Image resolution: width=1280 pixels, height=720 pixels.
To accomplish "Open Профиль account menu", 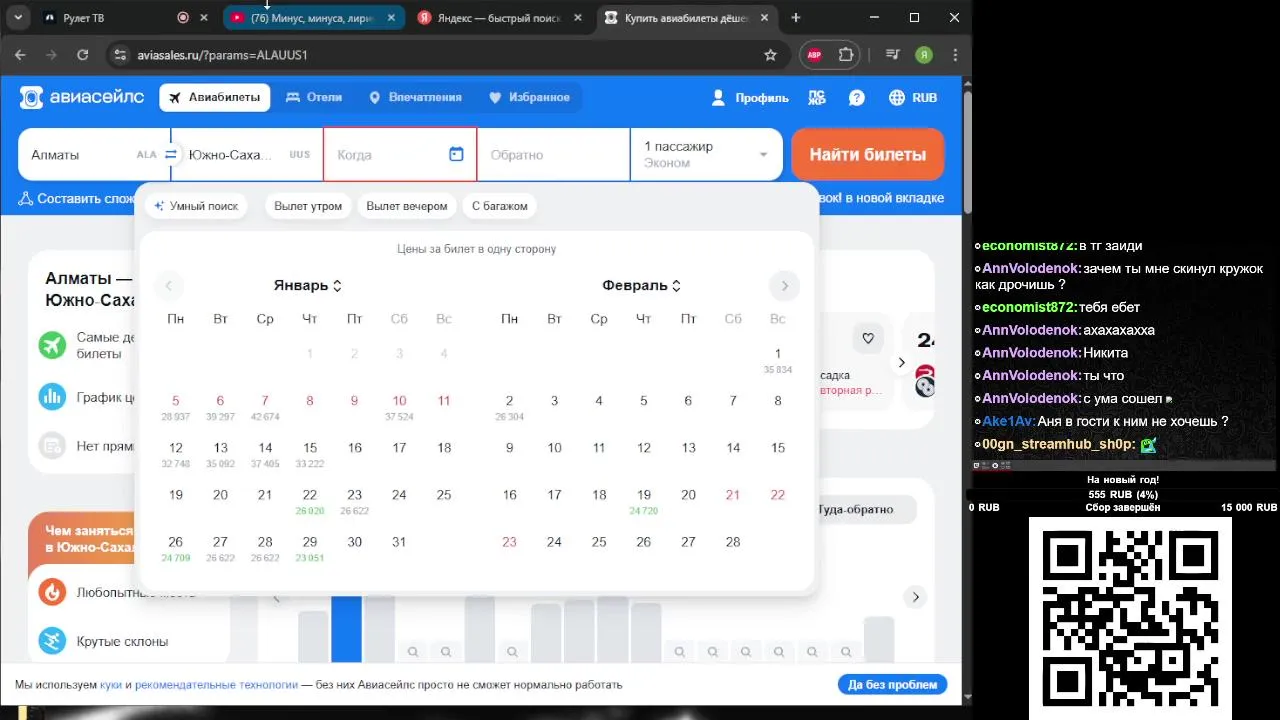I will coord(749,97).
